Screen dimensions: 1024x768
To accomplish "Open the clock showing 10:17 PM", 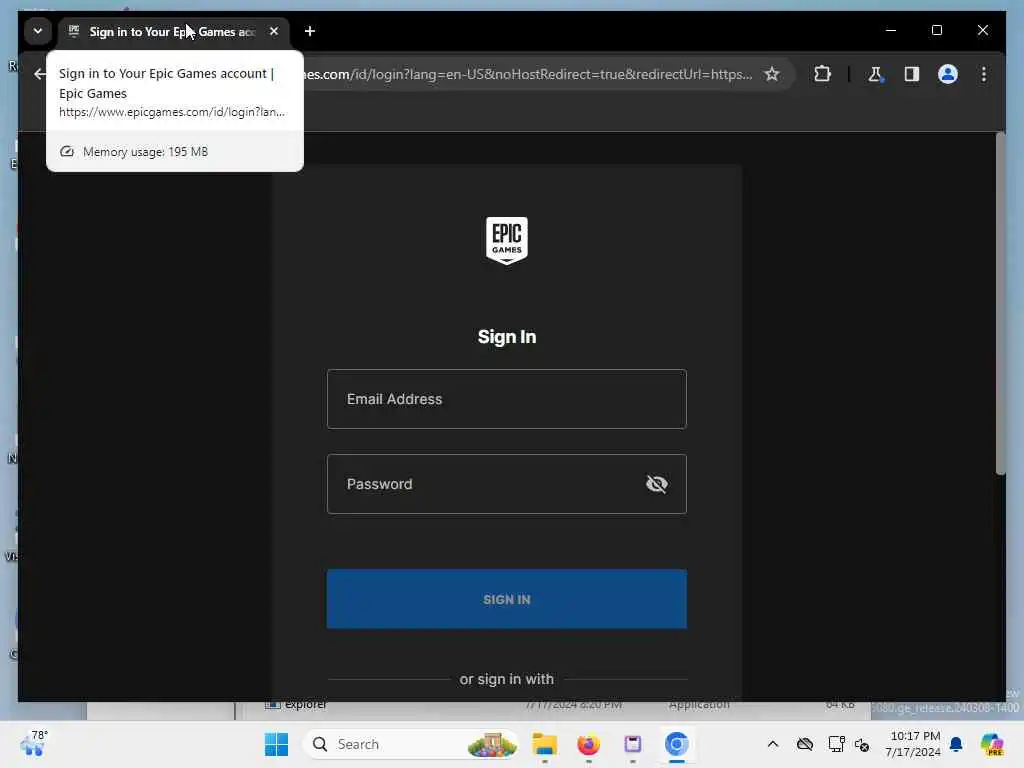I will [x=913, y=744].
